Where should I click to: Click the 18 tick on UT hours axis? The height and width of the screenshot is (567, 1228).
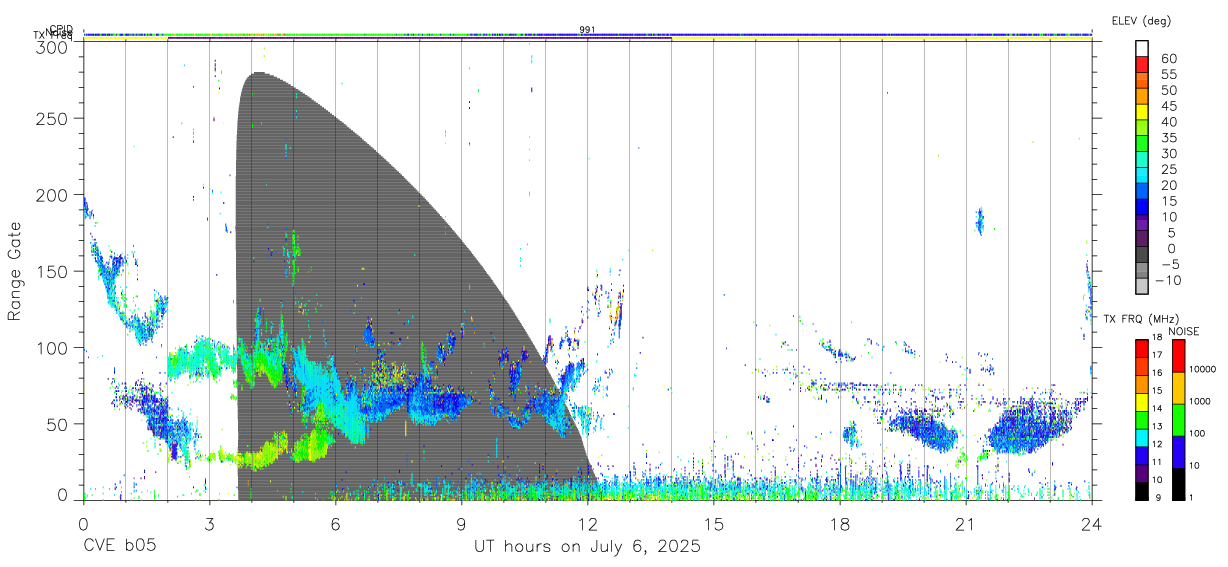[x=840, y=524]
